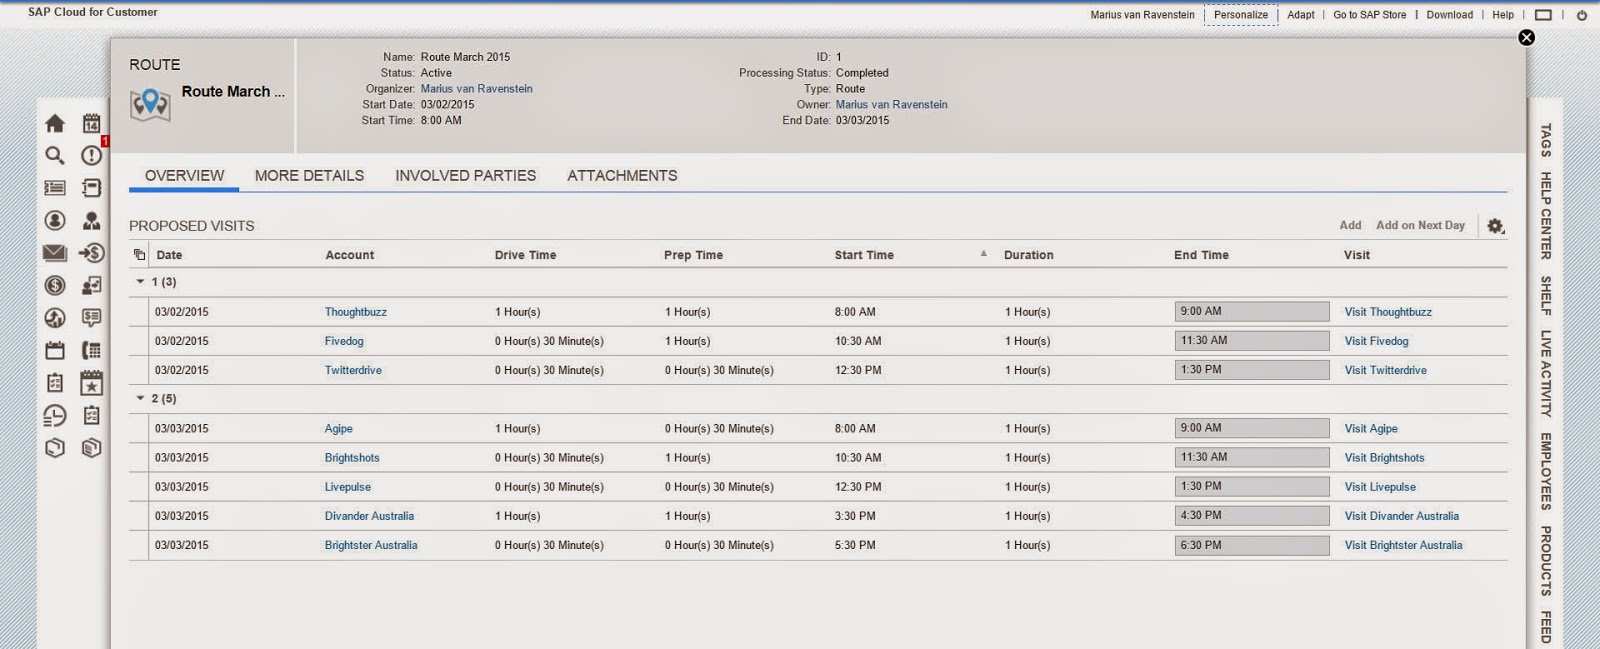Open Attachments tab

click(x=622, y=175)
